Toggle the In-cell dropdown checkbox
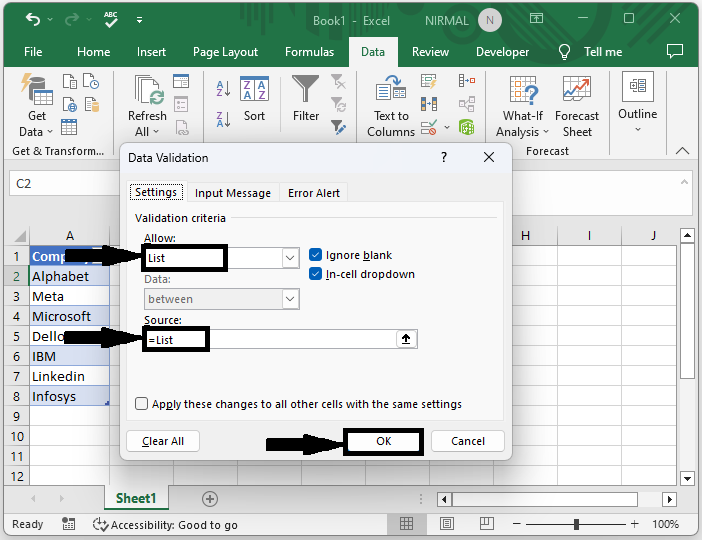Screen dimensions: 702x540 point(315,274)
